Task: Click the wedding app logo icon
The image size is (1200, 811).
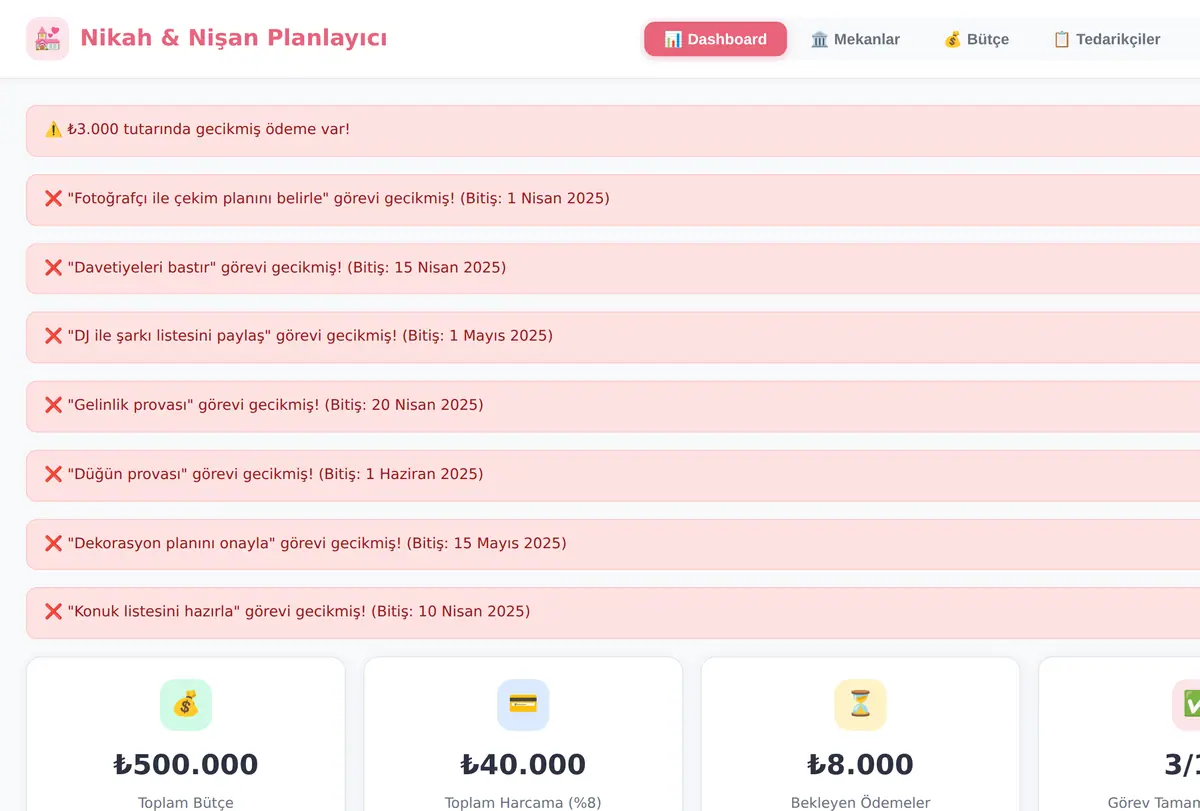Action: pos(47,39)
